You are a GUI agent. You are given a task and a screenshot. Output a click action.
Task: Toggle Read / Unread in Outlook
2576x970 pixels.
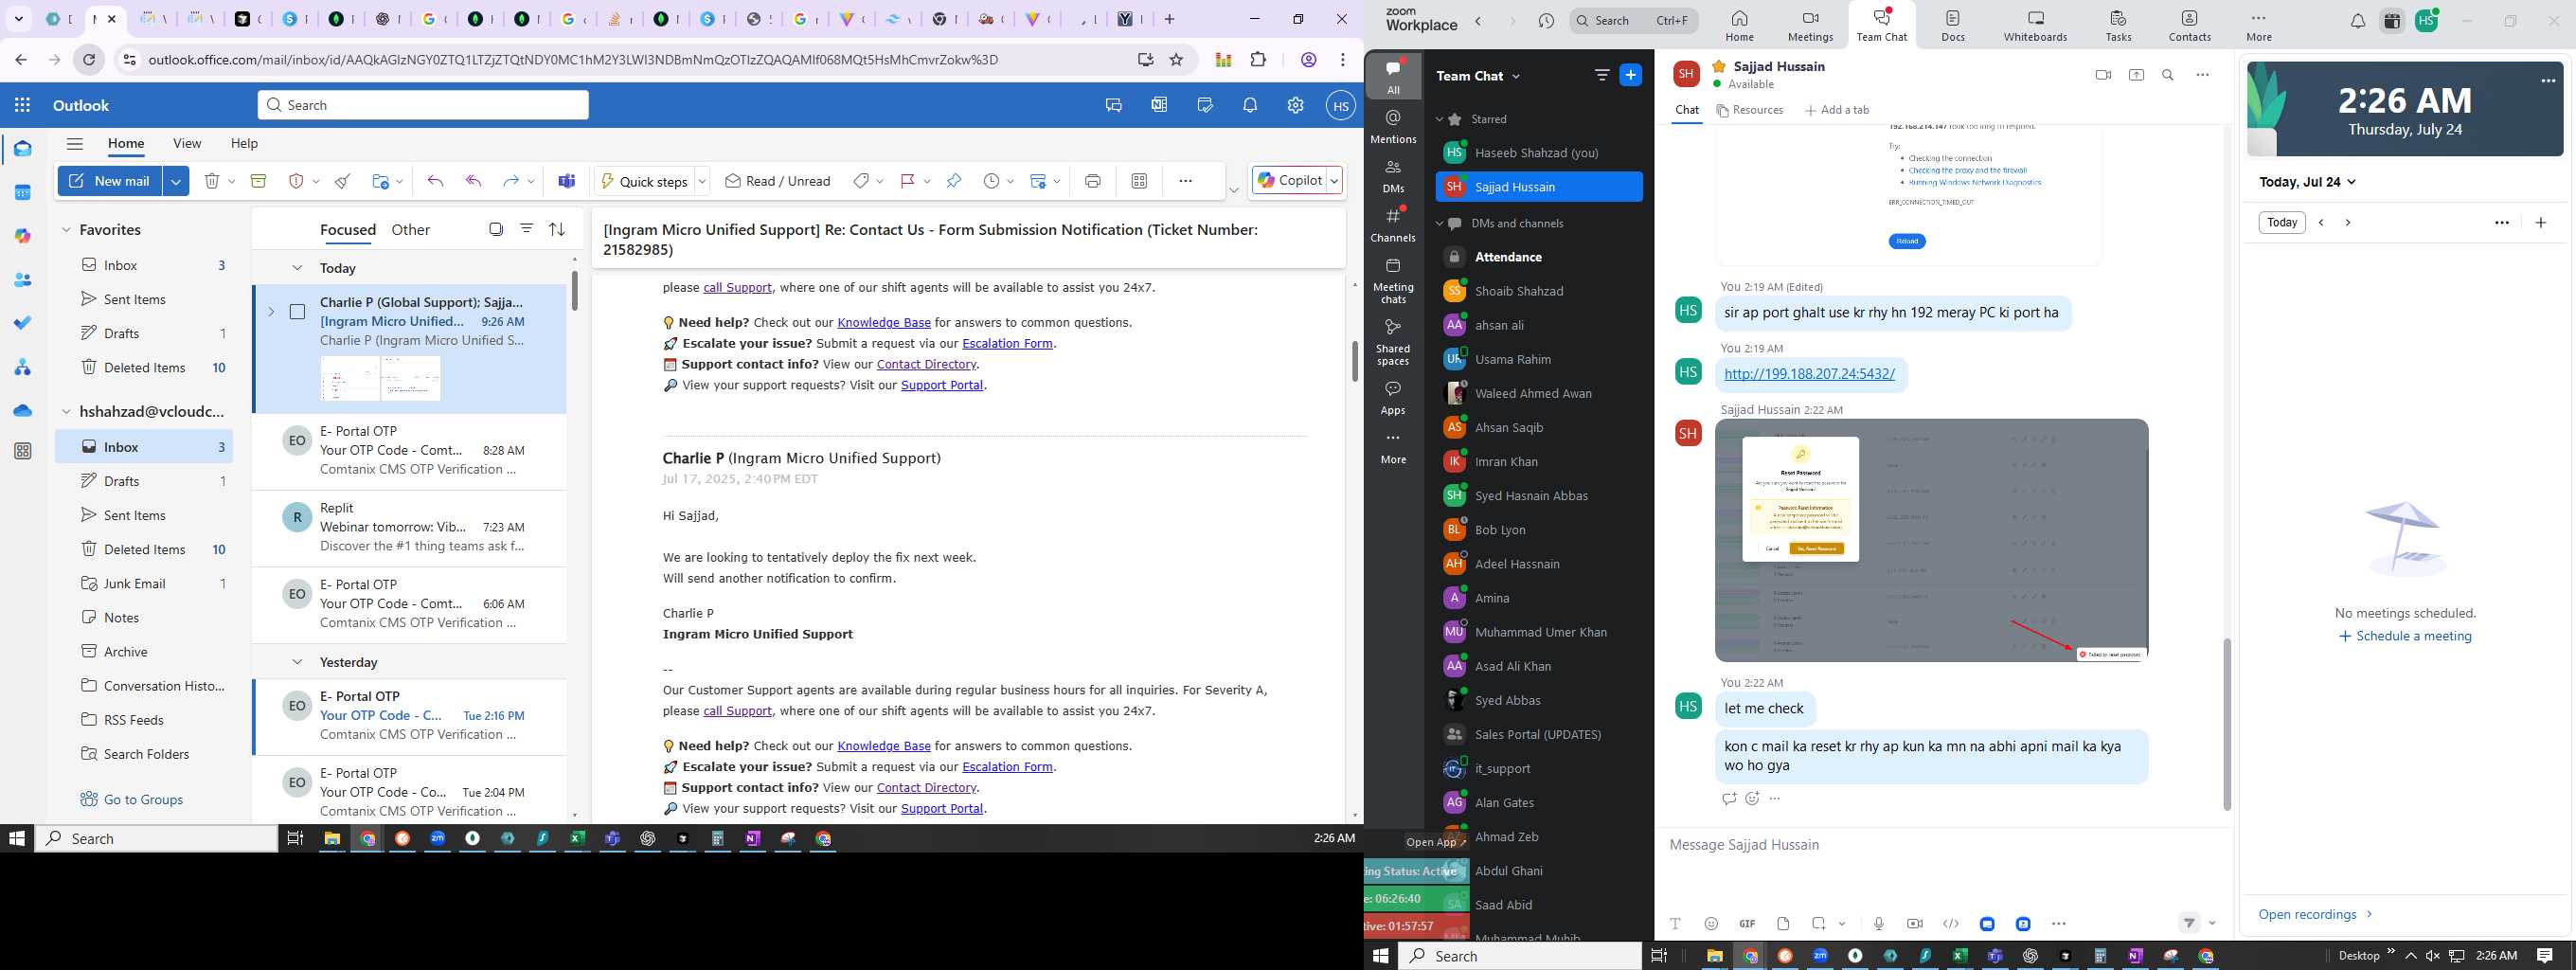(x=778, y=181)
